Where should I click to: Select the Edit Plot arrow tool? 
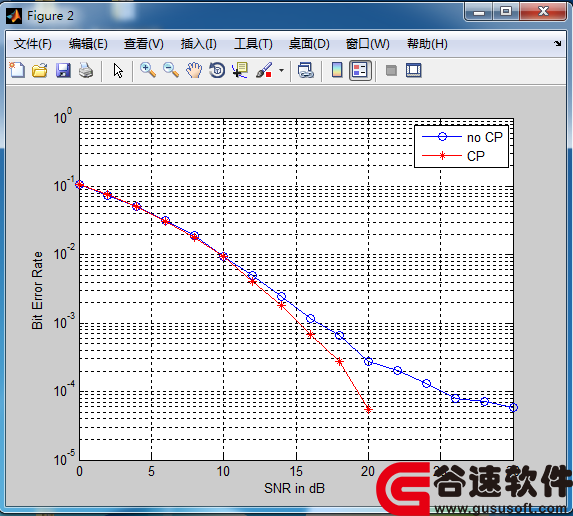click(x=118, y=71)
